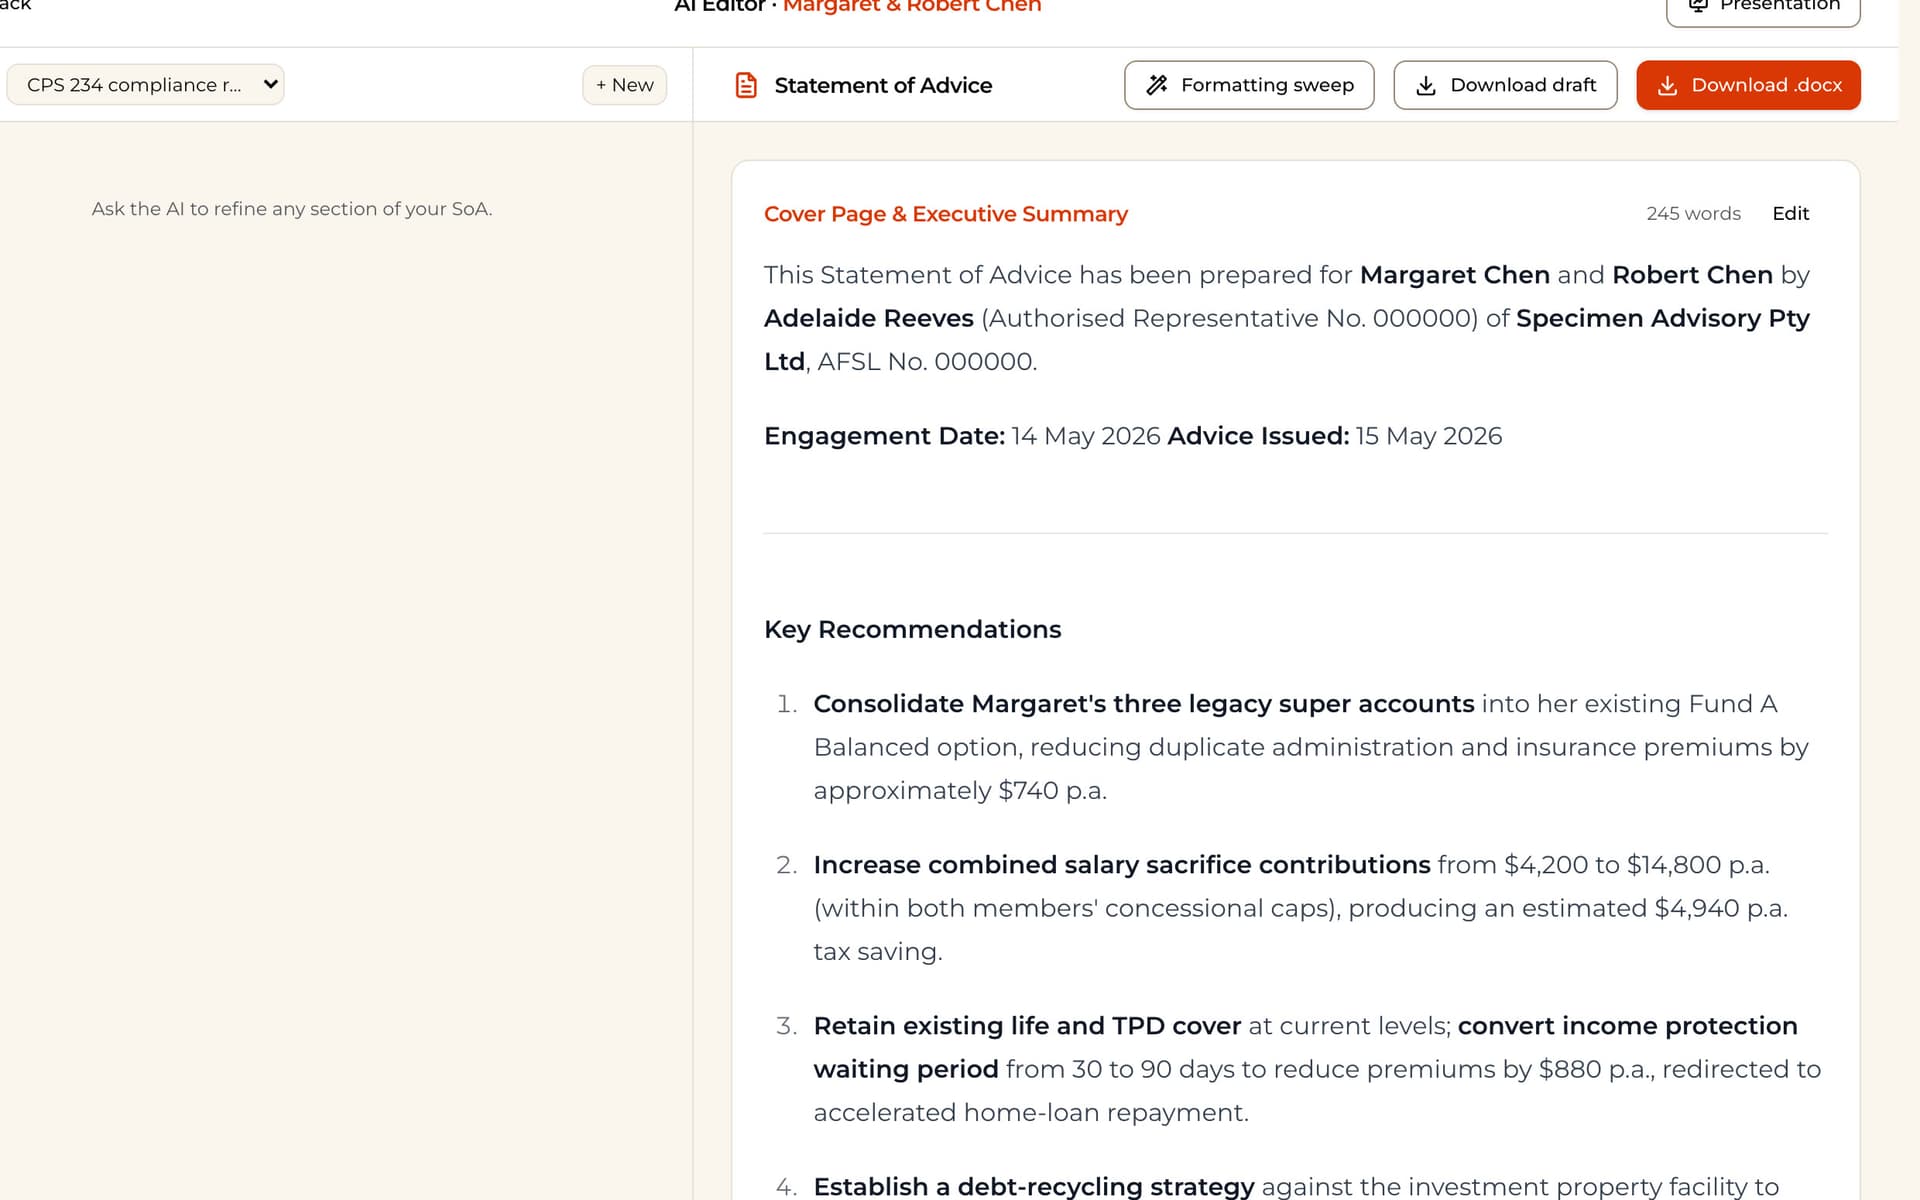Click the magic wand icon in Formatting sweep
The height and width of the screenshot is (1200, 1920).
point(1157,85)
